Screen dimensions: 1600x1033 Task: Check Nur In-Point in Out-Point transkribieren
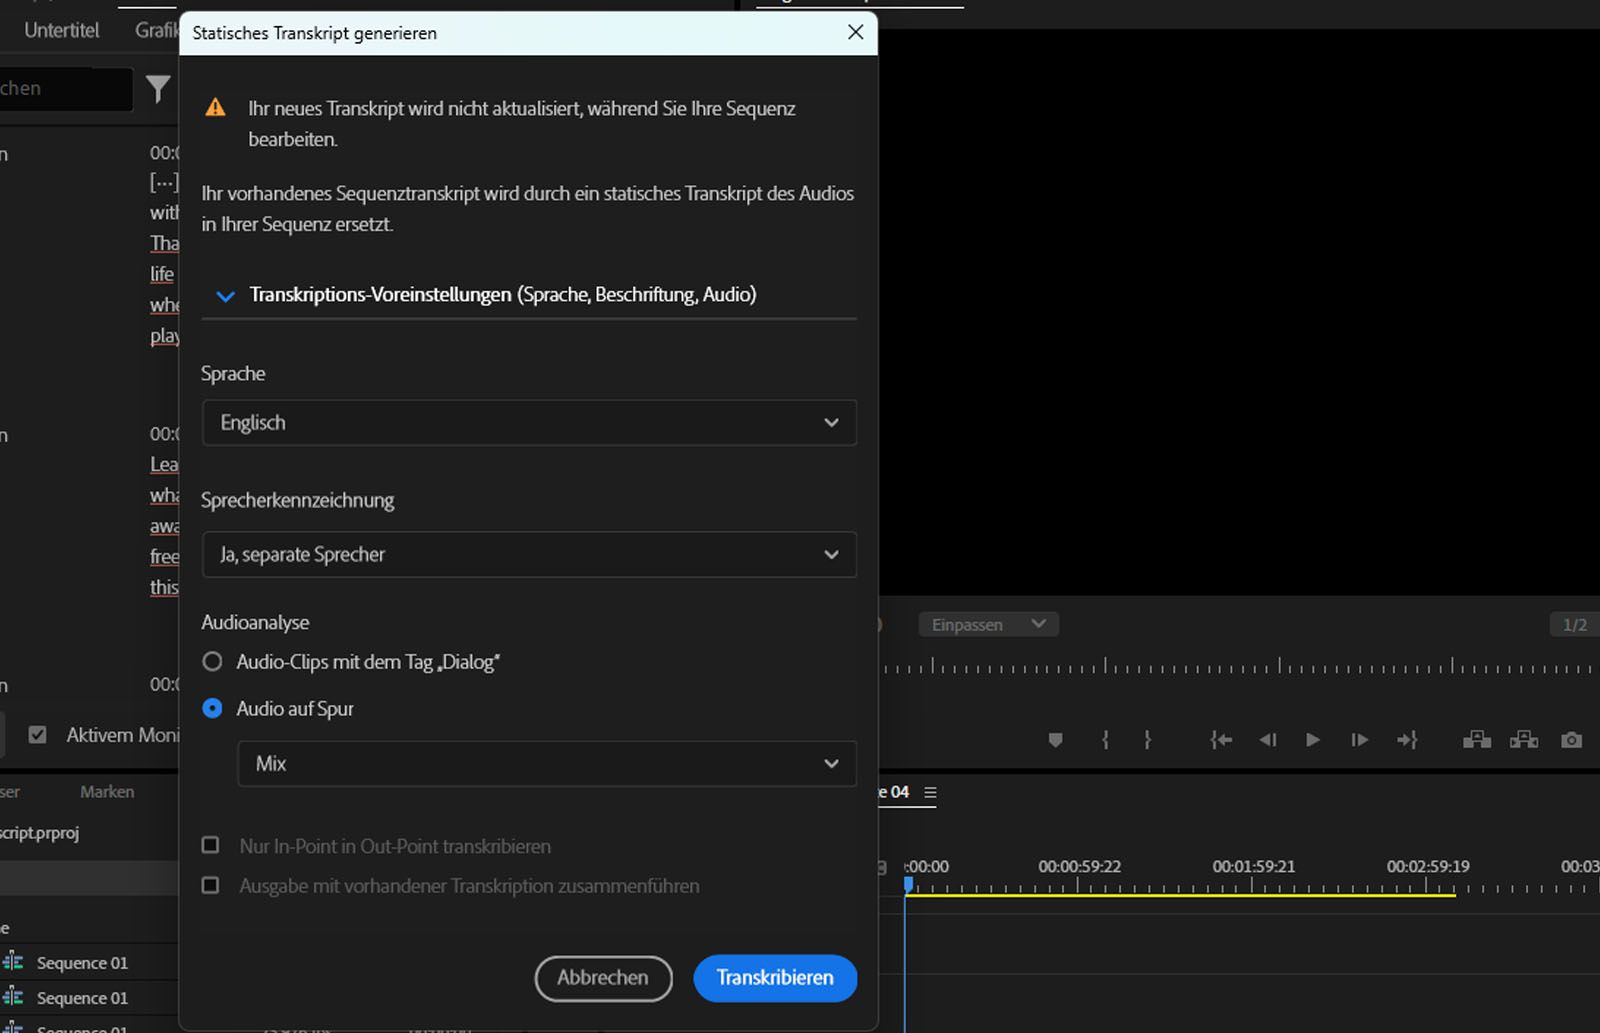tap(211, 845)
